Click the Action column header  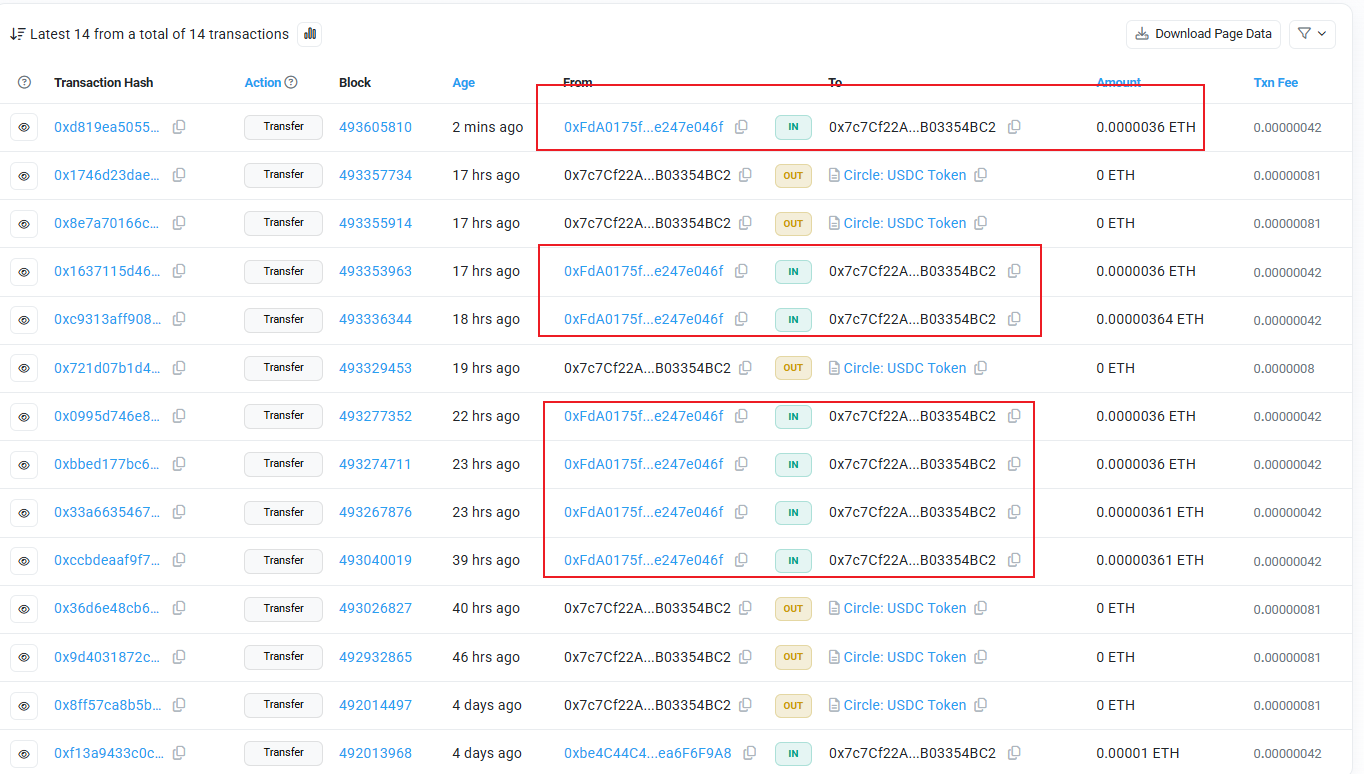coord(263,83)
